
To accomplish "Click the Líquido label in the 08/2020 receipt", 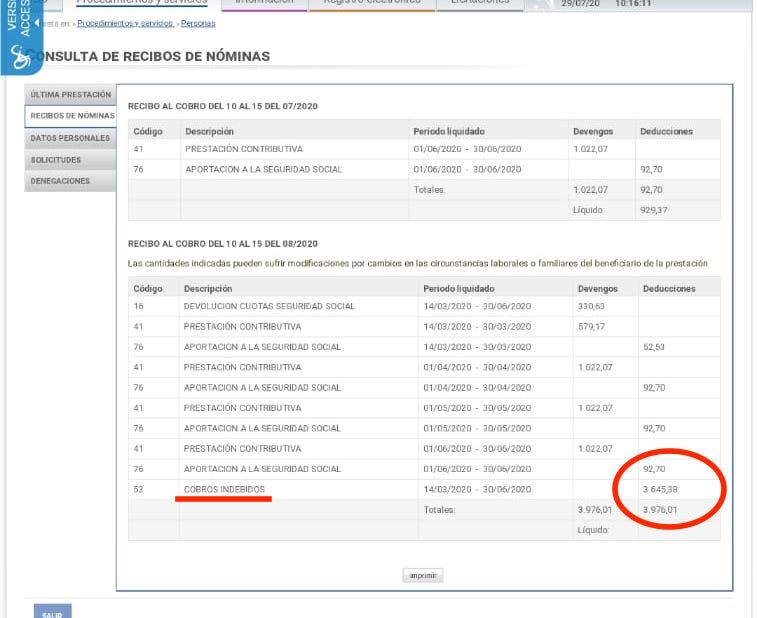I will point(593,530).
